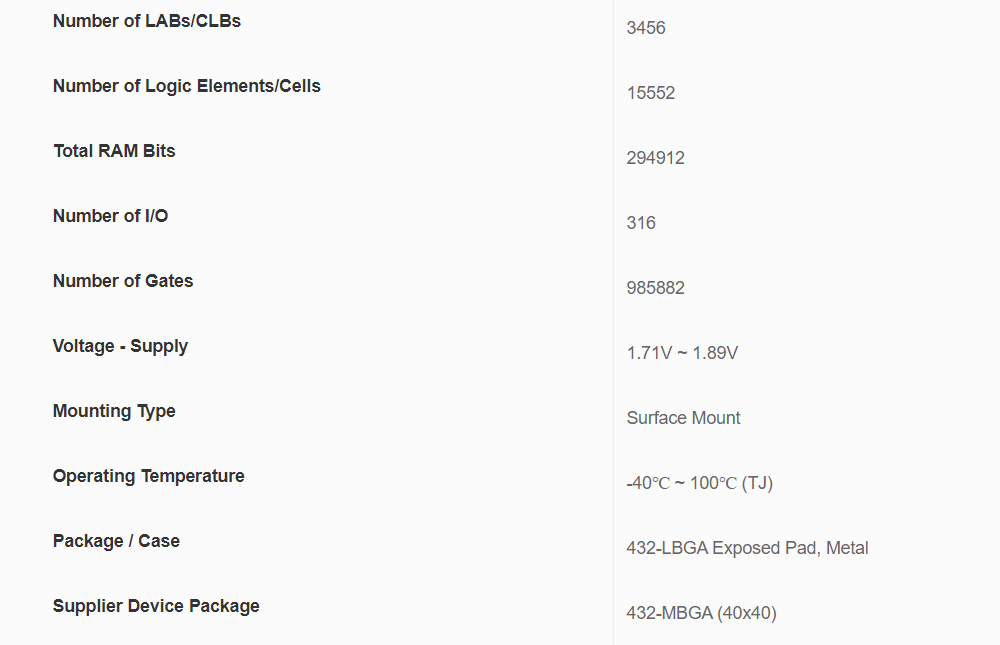Click the 'Number of Logic Elements/Cells' label
The height and width of the screenshot is (645, 1000).
pos(187,86)
